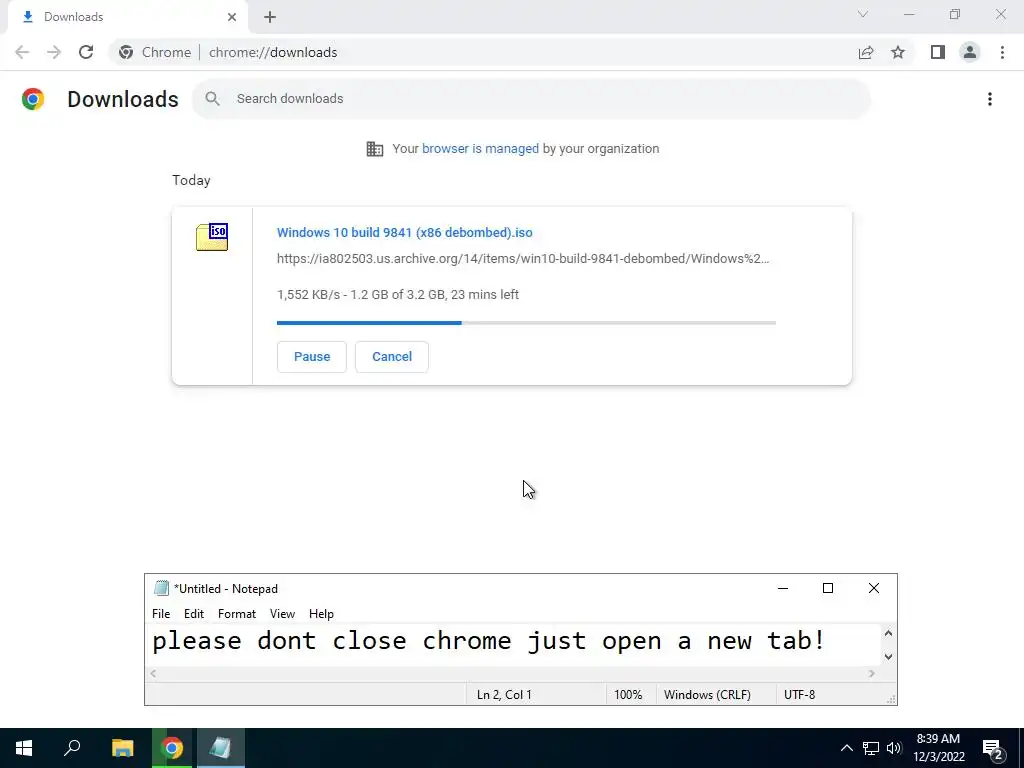1024x768 pixels.
Task: Pause the ISO download
Action: pyautogui.click(x=312, y=357)
